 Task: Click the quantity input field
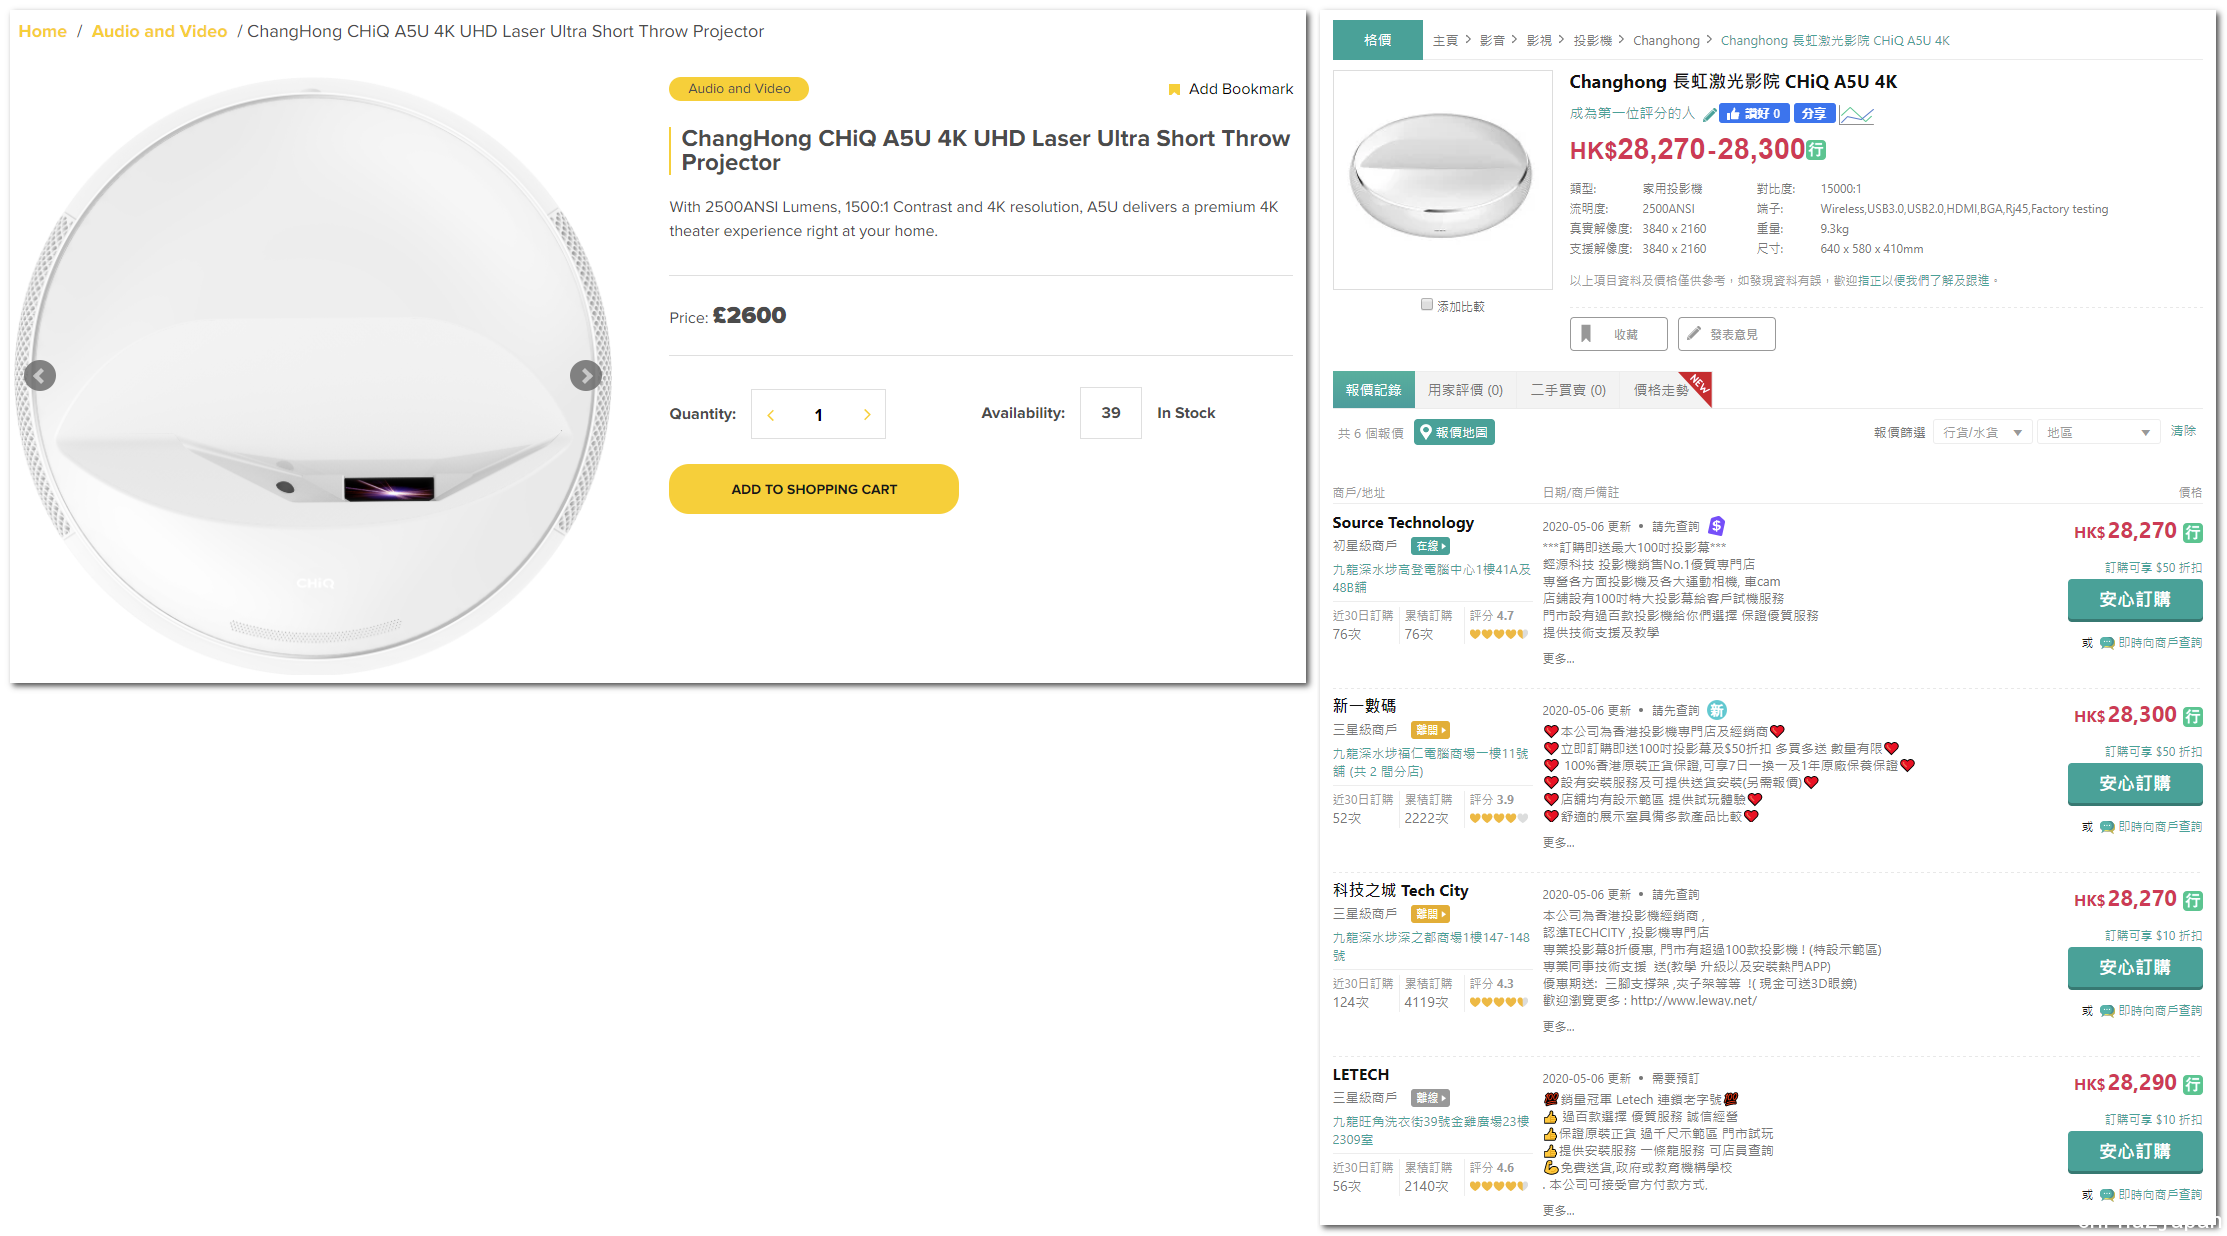coord(818,414)
